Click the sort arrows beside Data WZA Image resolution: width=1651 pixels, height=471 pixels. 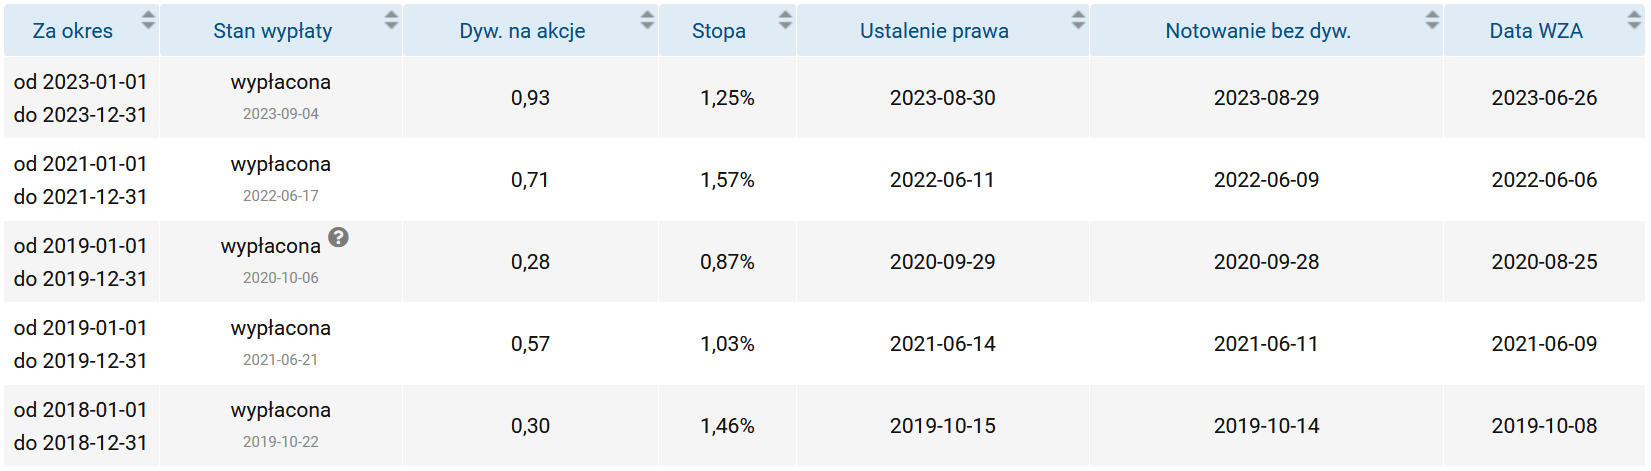coord(1634,19)
